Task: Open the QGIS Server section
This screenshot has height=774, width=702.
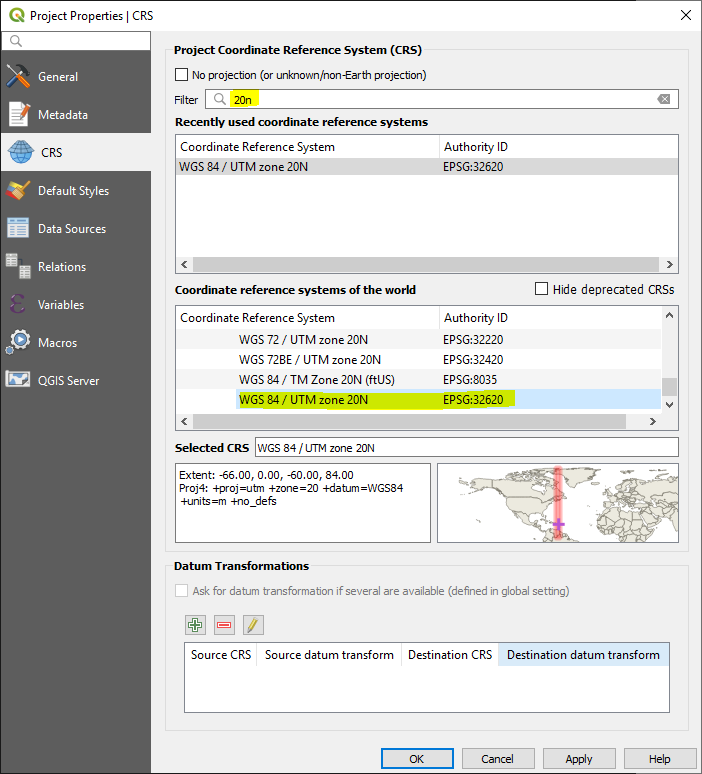Action: pos(68,381)
